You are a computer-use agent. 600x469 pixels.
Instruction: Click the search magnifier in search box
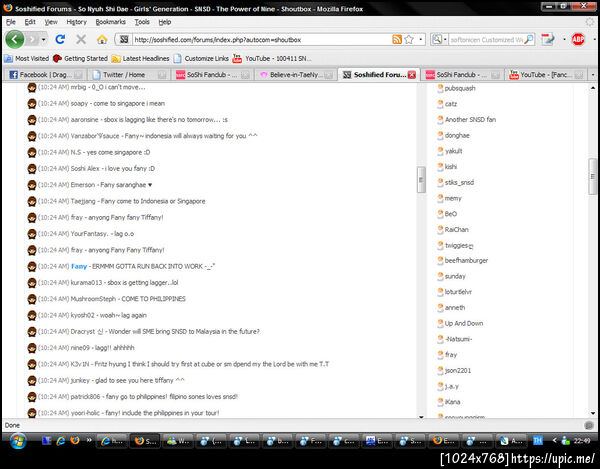coord(529,39)
